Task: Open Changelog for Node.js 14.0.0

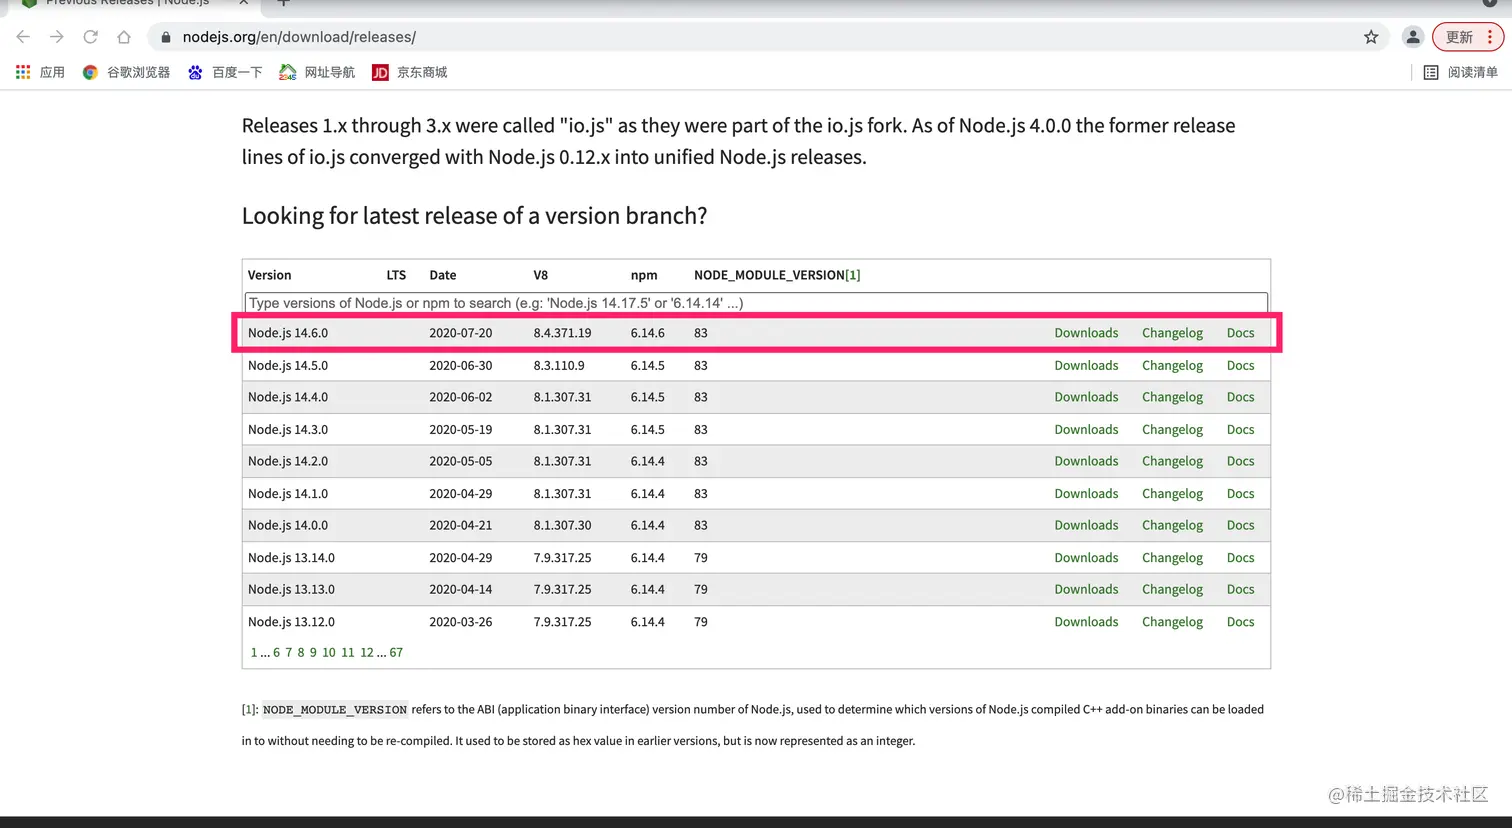Action: point(1172,525)
